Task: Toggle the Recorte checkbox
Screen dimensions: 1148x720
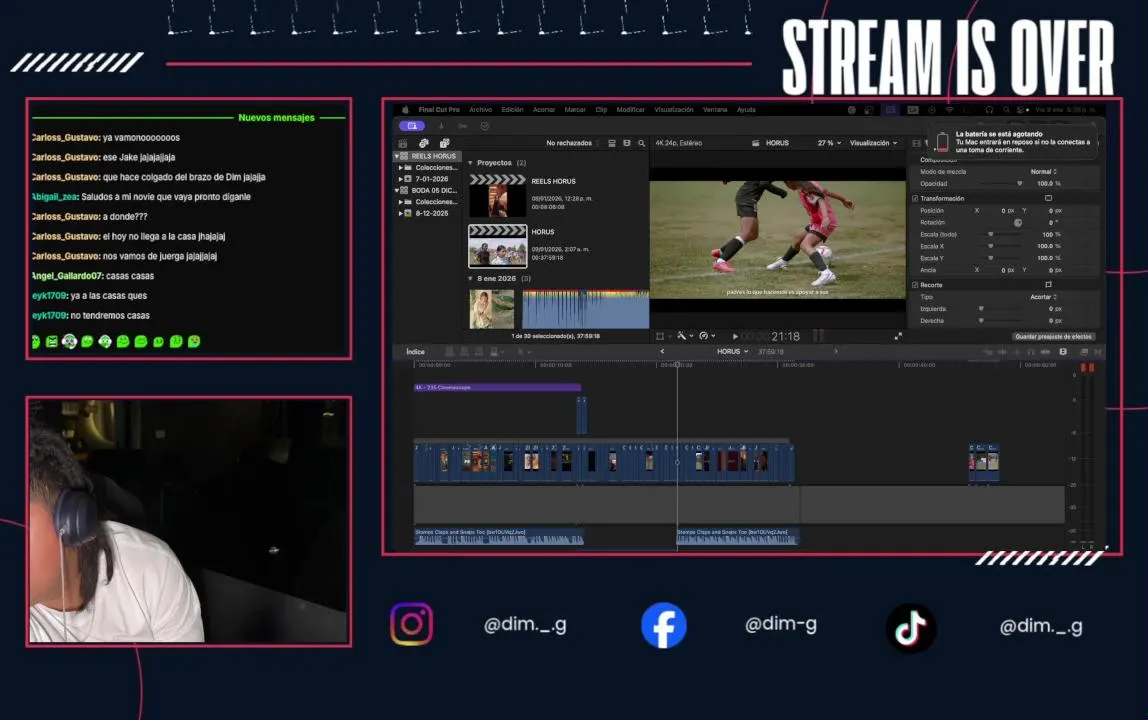Action: [x=915, y=285]
